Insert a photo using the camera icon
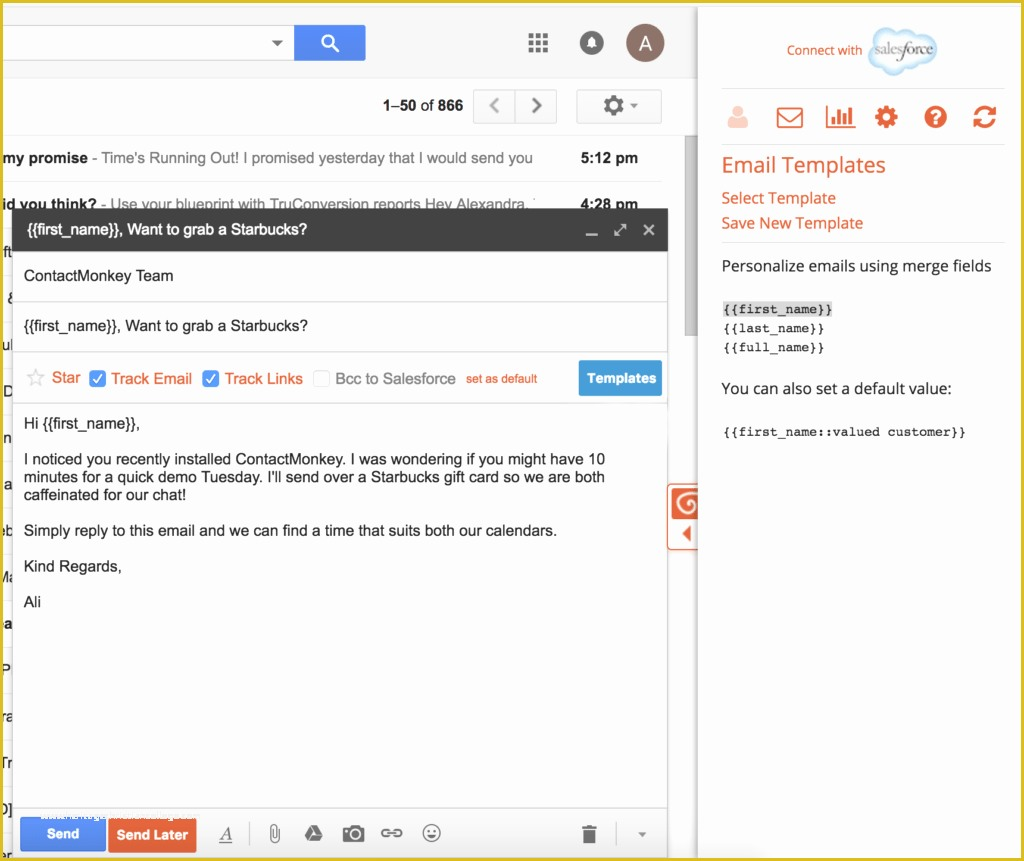 [353, 833]
